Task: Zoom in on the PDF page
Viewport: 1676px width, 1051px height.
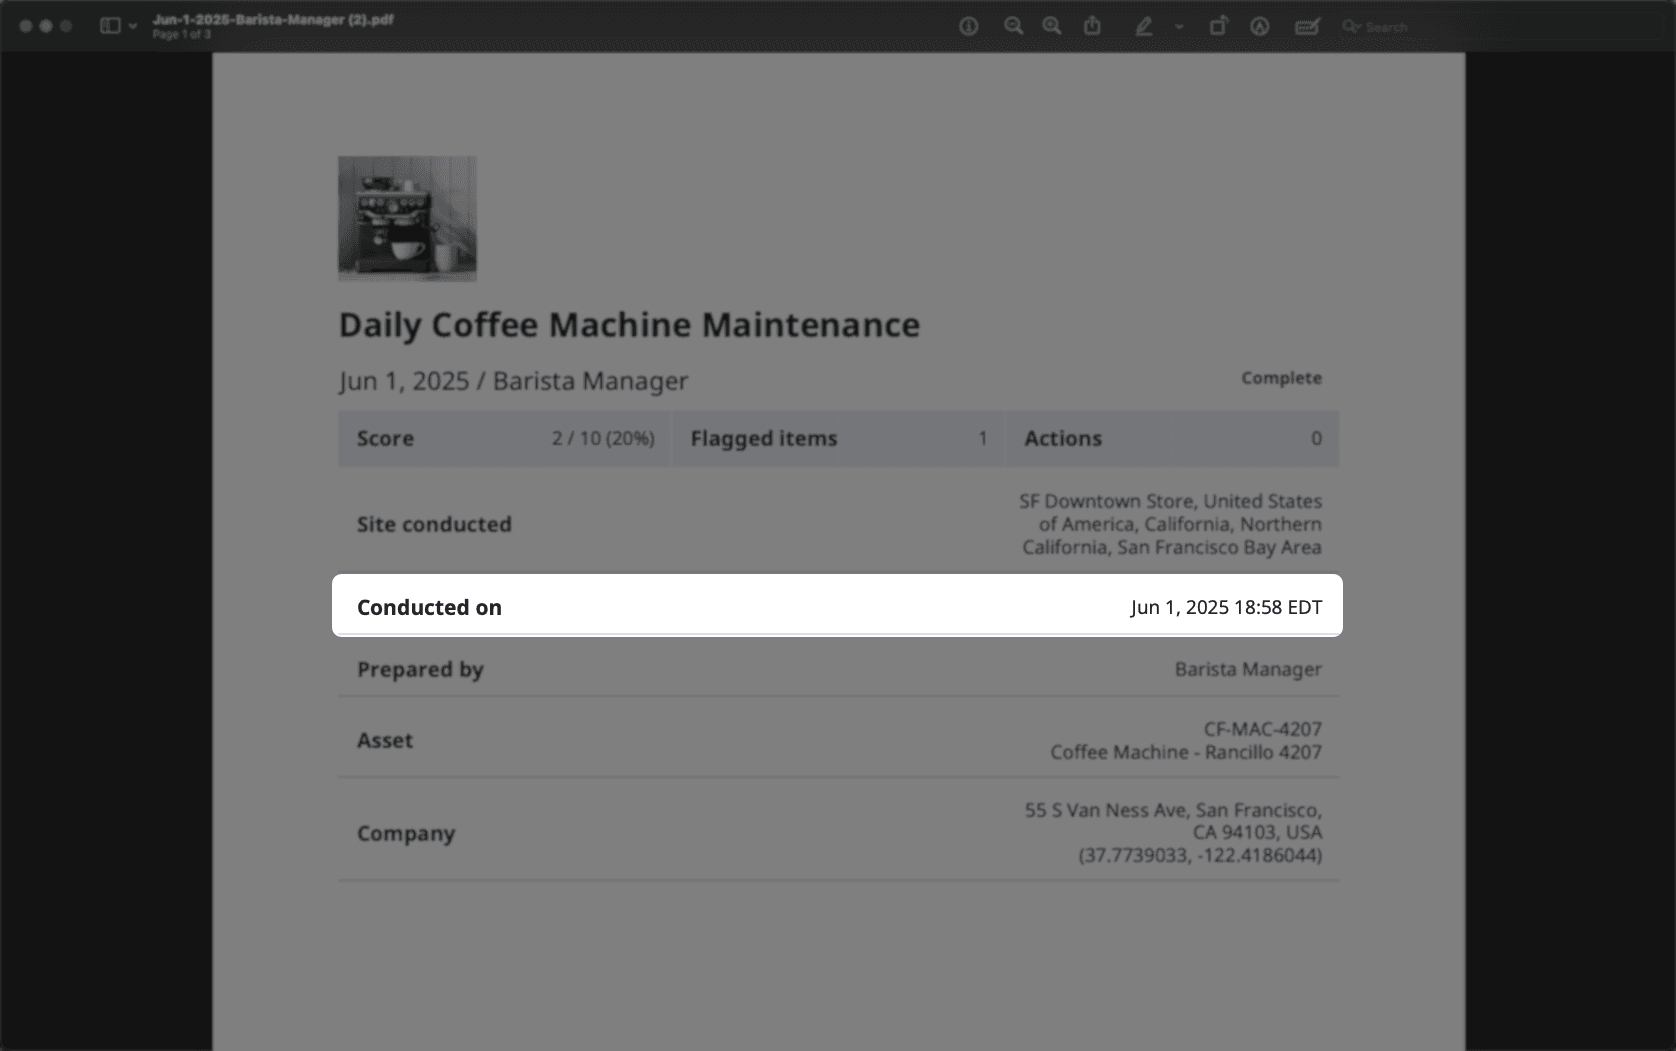Action: pos(1051,27)
